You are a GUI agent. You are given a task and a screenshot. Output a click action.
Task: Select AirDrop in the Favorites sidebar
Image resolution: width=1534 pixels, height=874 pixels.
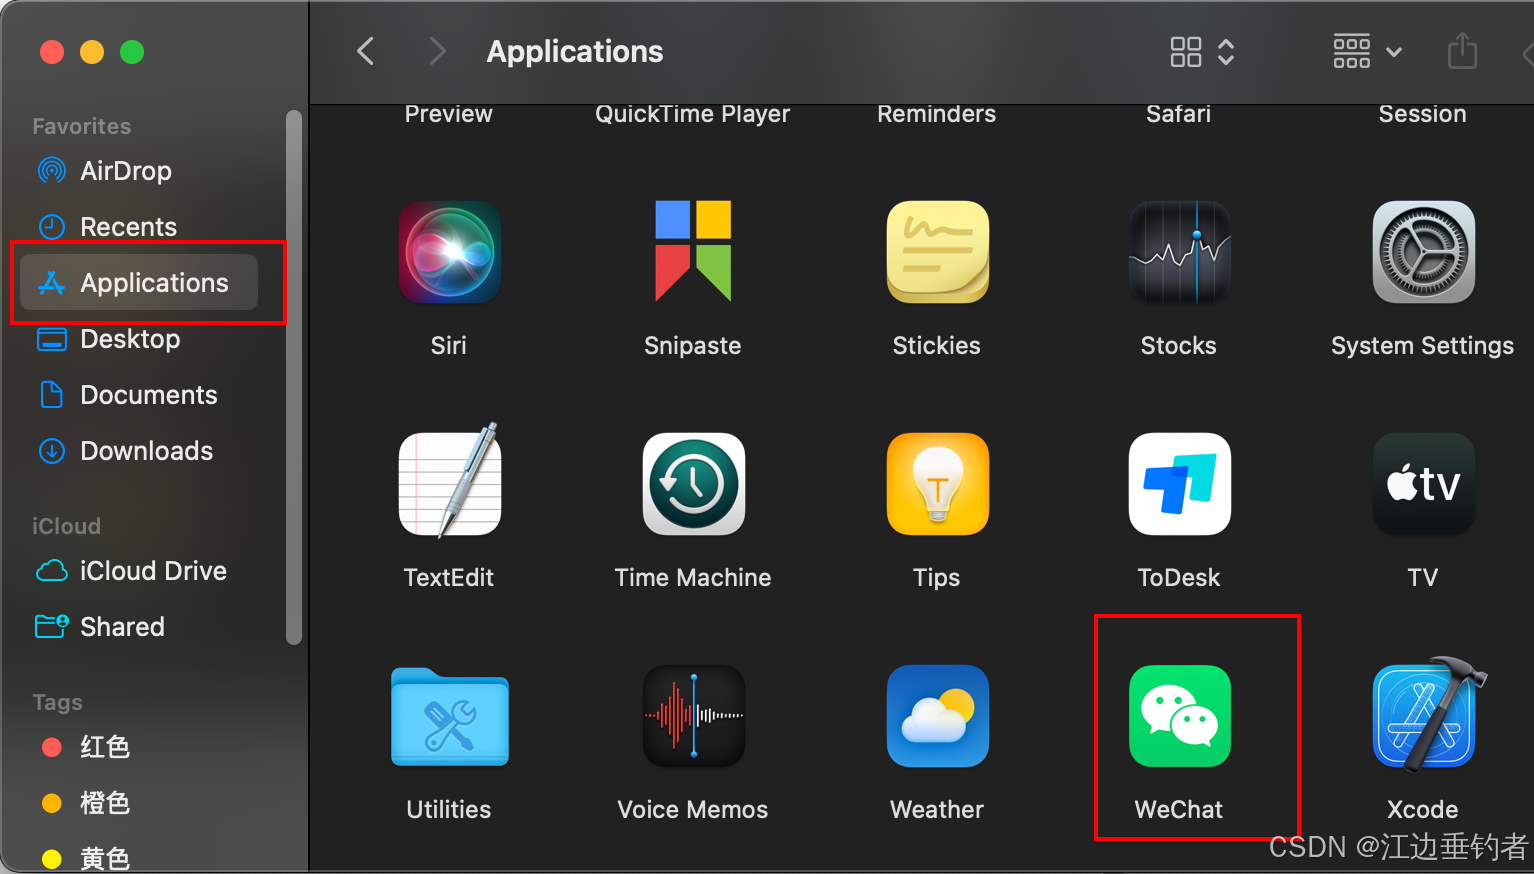tap(139, 171)
